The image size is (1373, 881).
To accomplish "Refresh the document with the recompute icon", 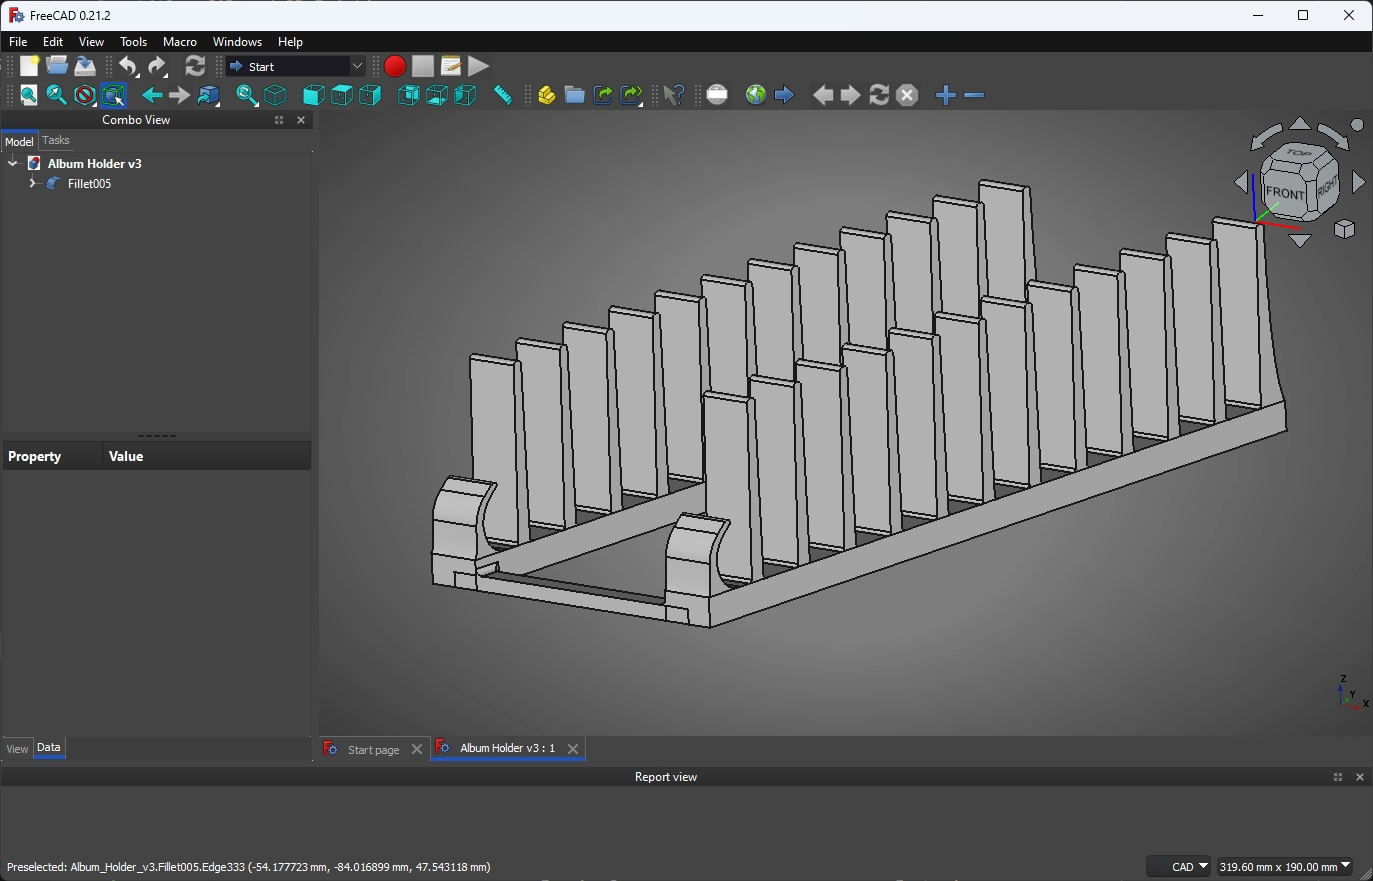I will [x=195, y=66].
